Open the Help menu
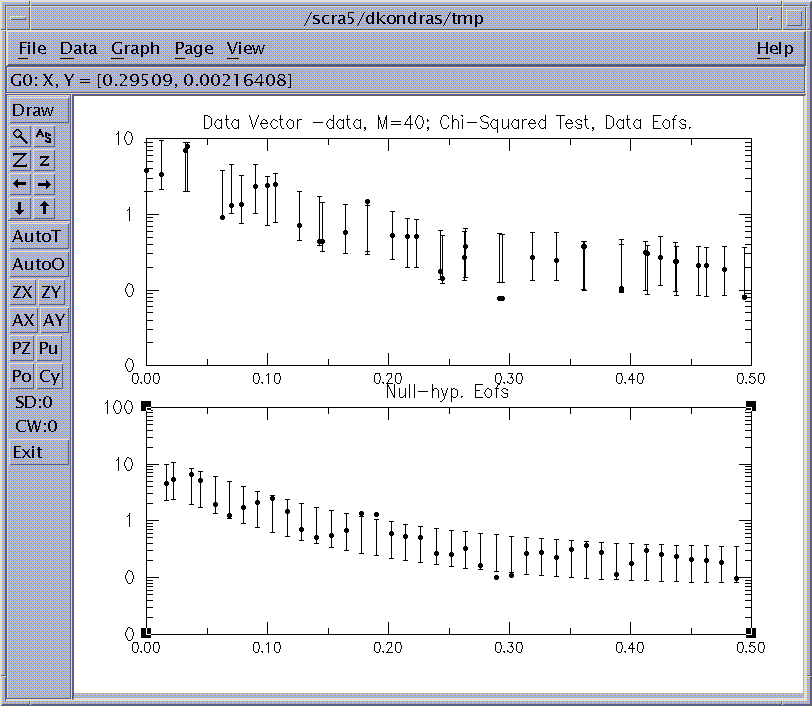The width and height of the screenshot is (812, 706). click(x=774, y=48)
